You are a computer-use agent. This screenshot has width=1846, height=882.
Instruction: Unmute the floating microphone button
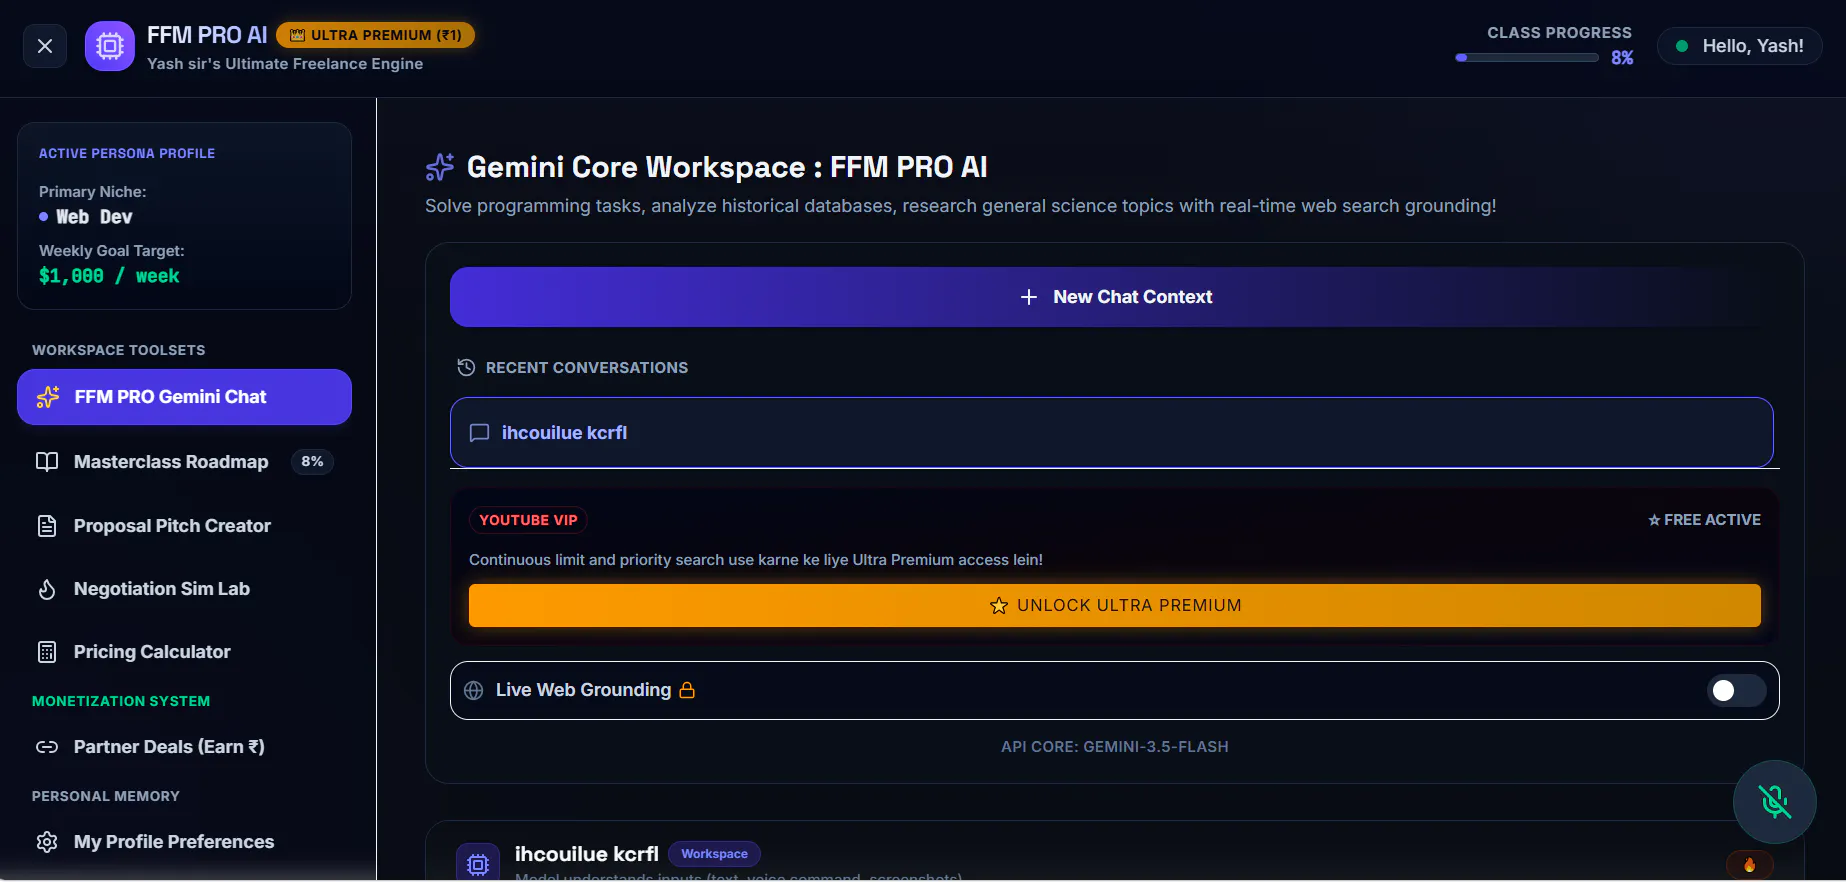(x=1775, y=802)
